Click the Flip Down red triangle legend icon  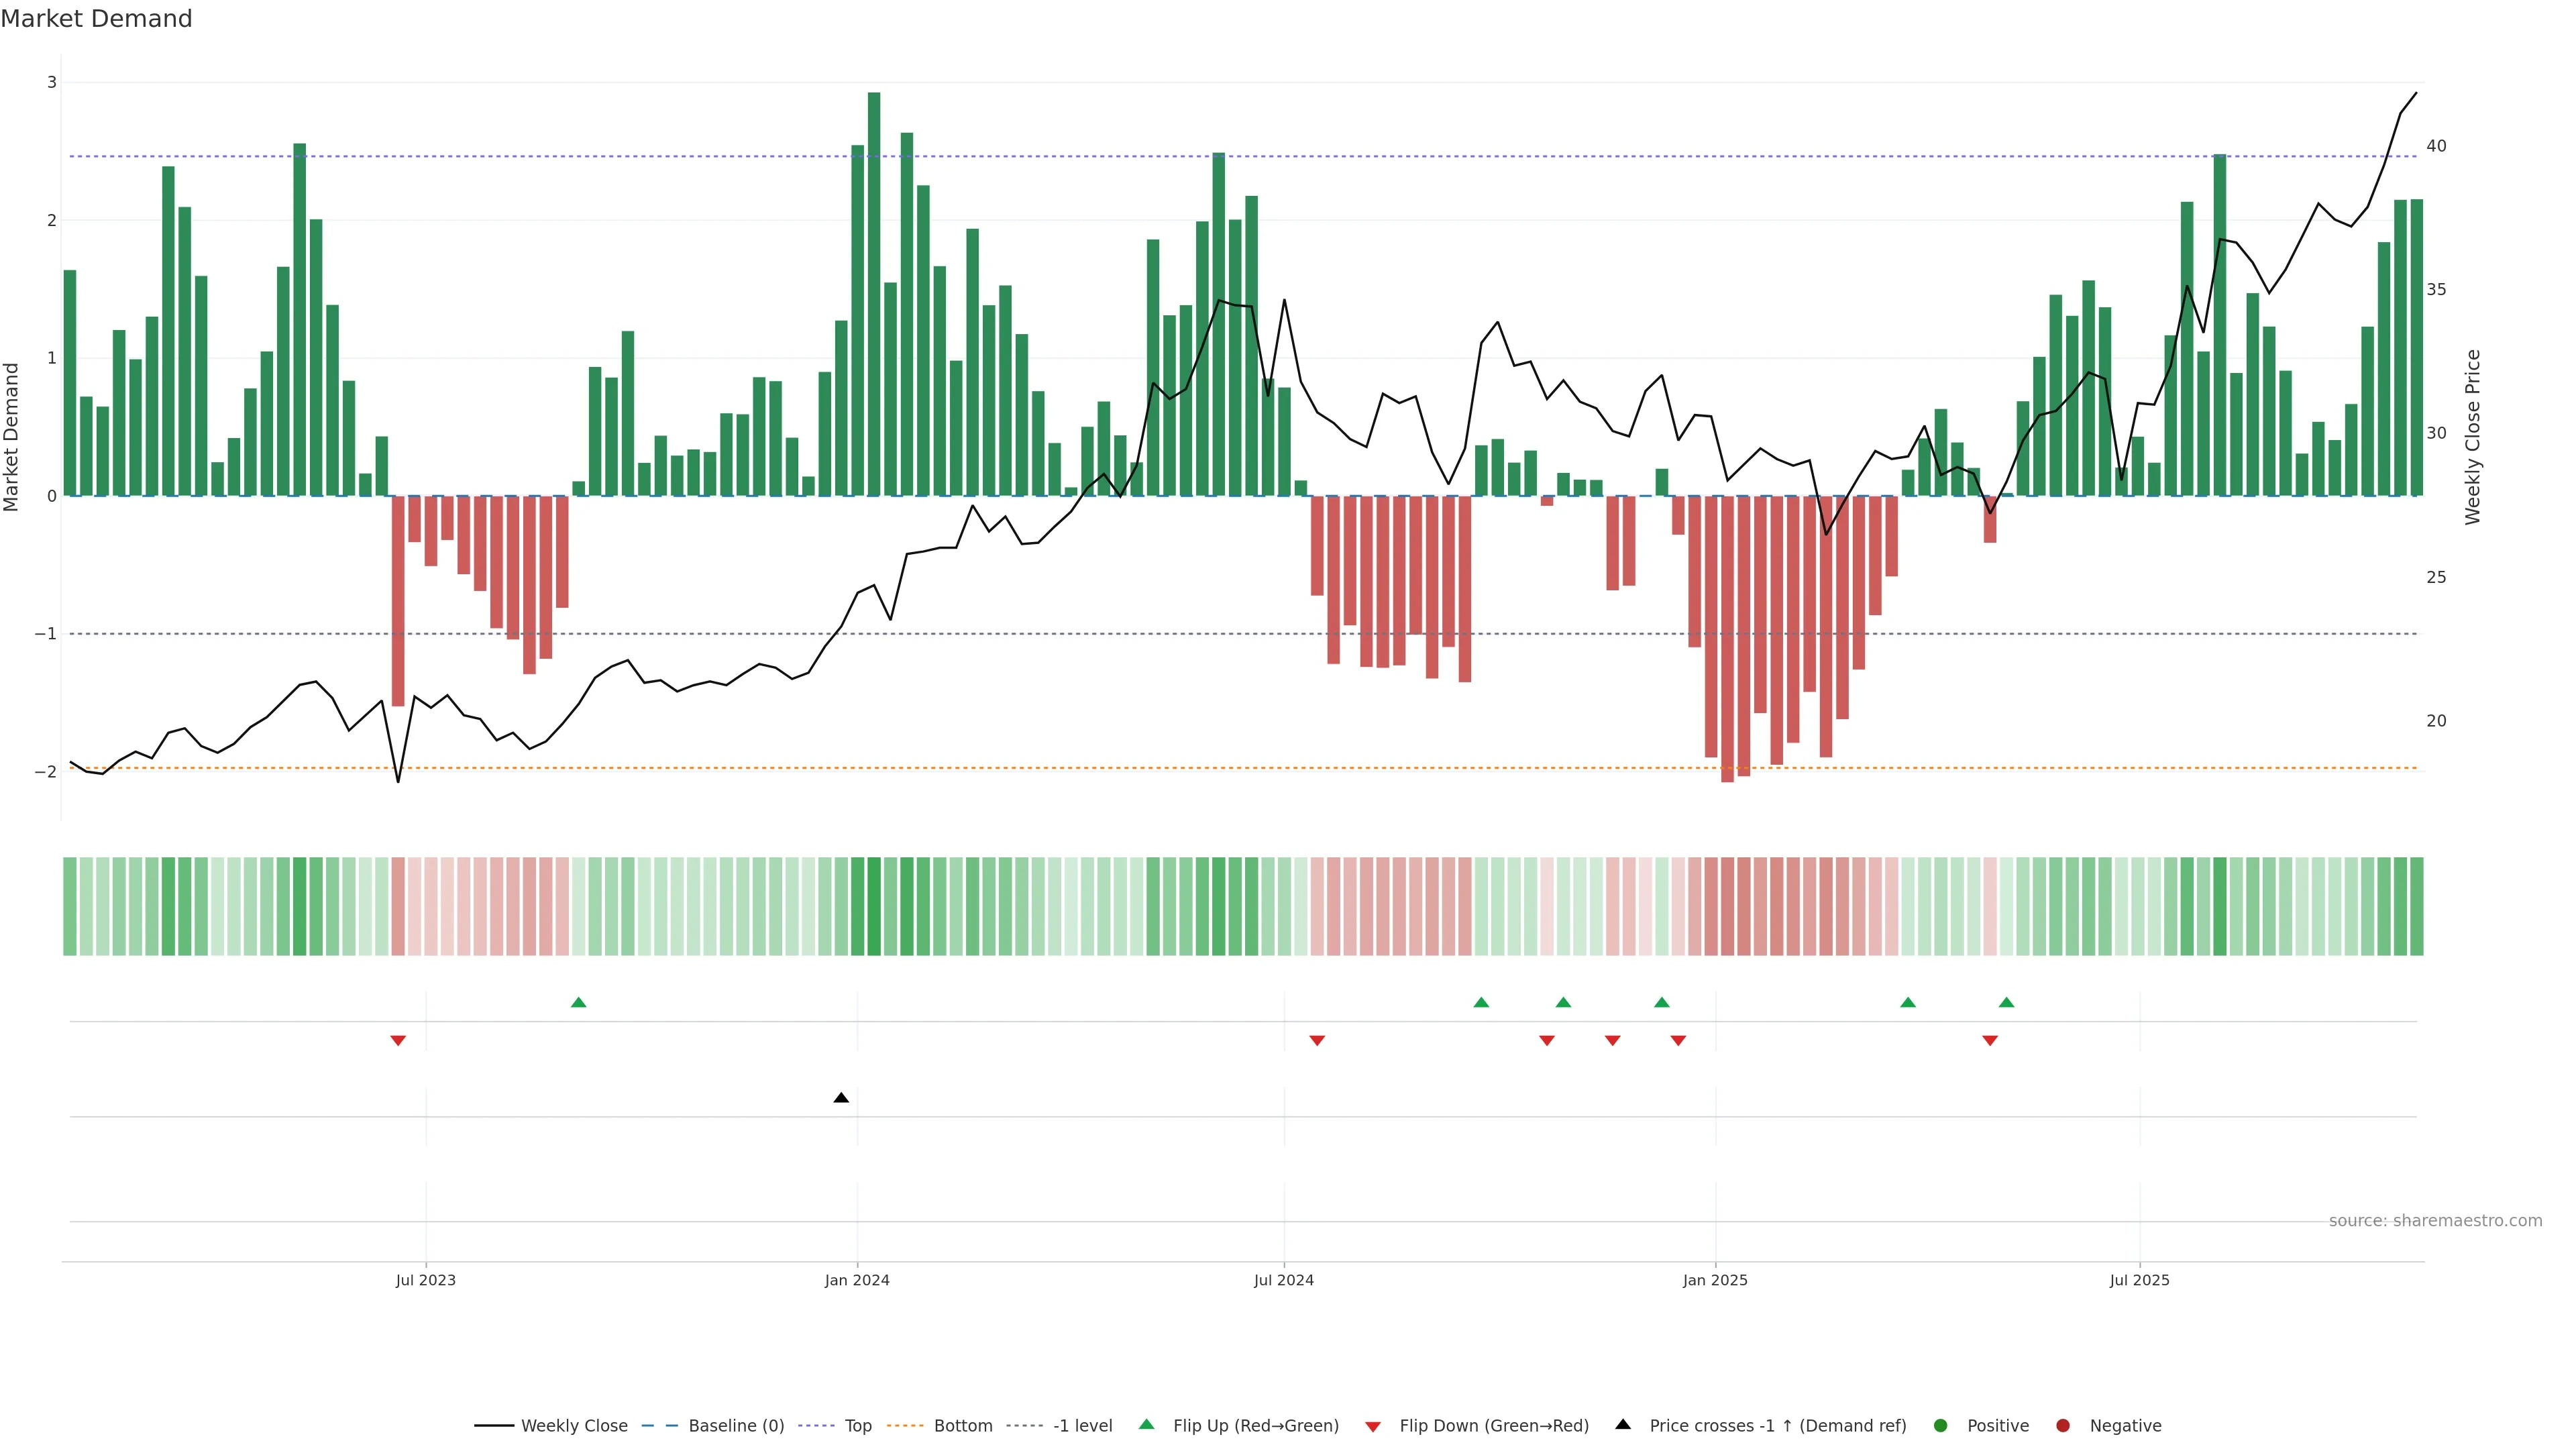(x=1373, y=1427)
